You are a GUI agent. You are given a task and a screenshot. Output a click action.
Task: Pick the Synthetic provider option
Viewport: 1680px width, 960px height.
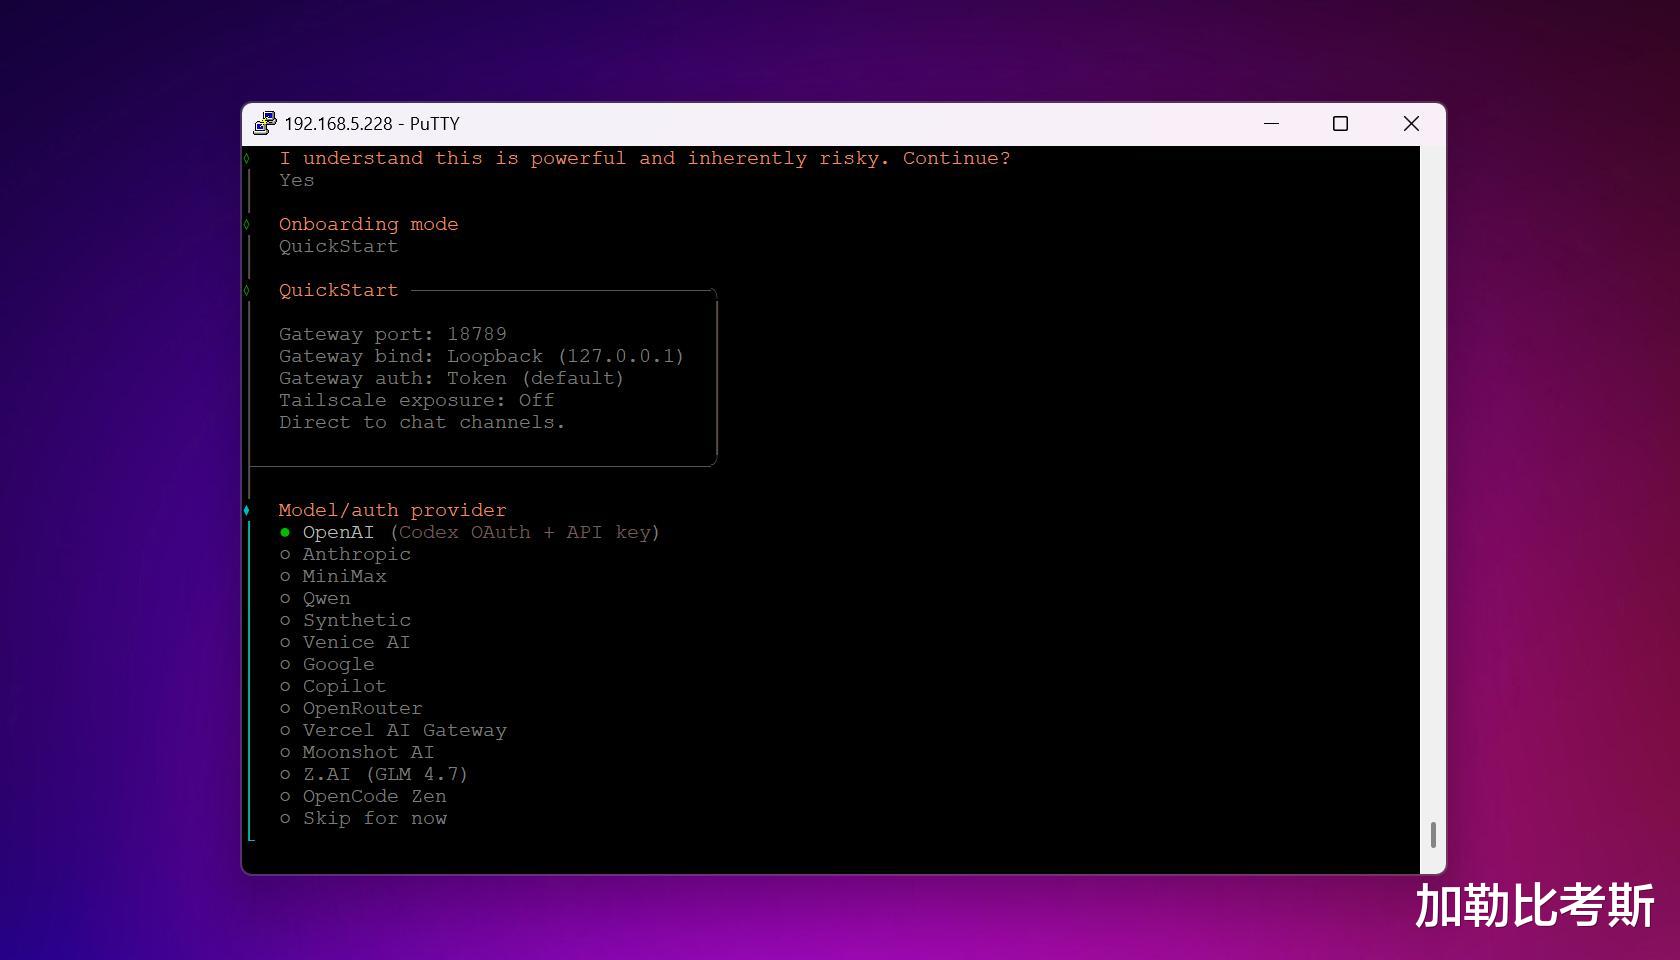[345, 620]
